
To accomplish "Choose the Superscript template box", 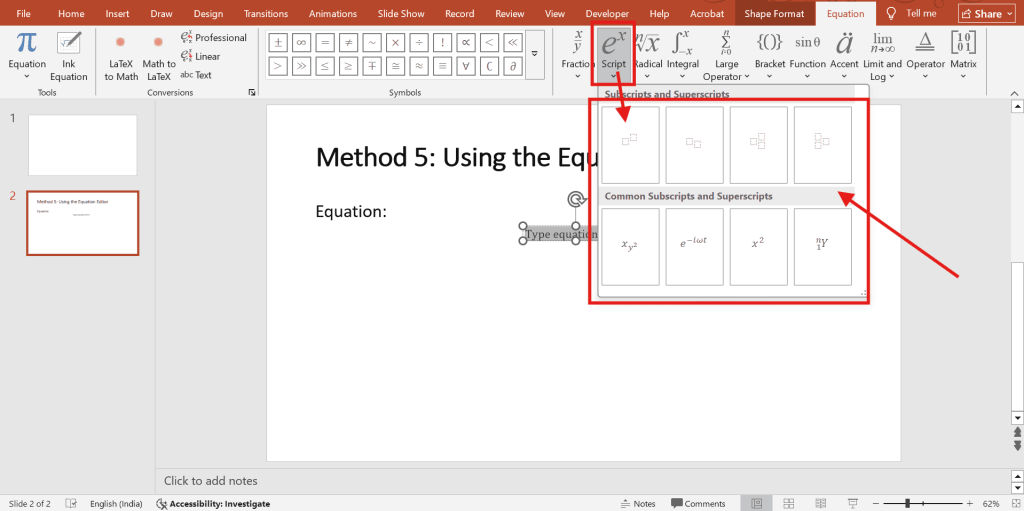I will coord(630,145).
